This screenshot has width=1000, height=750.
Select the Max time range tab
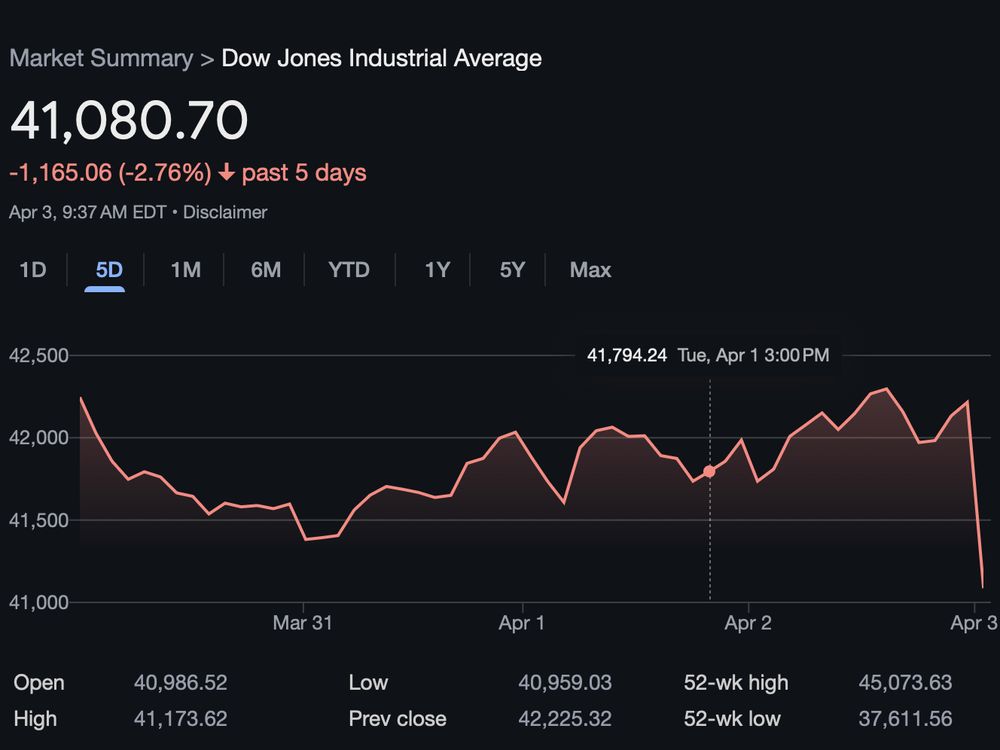[591, 270]
